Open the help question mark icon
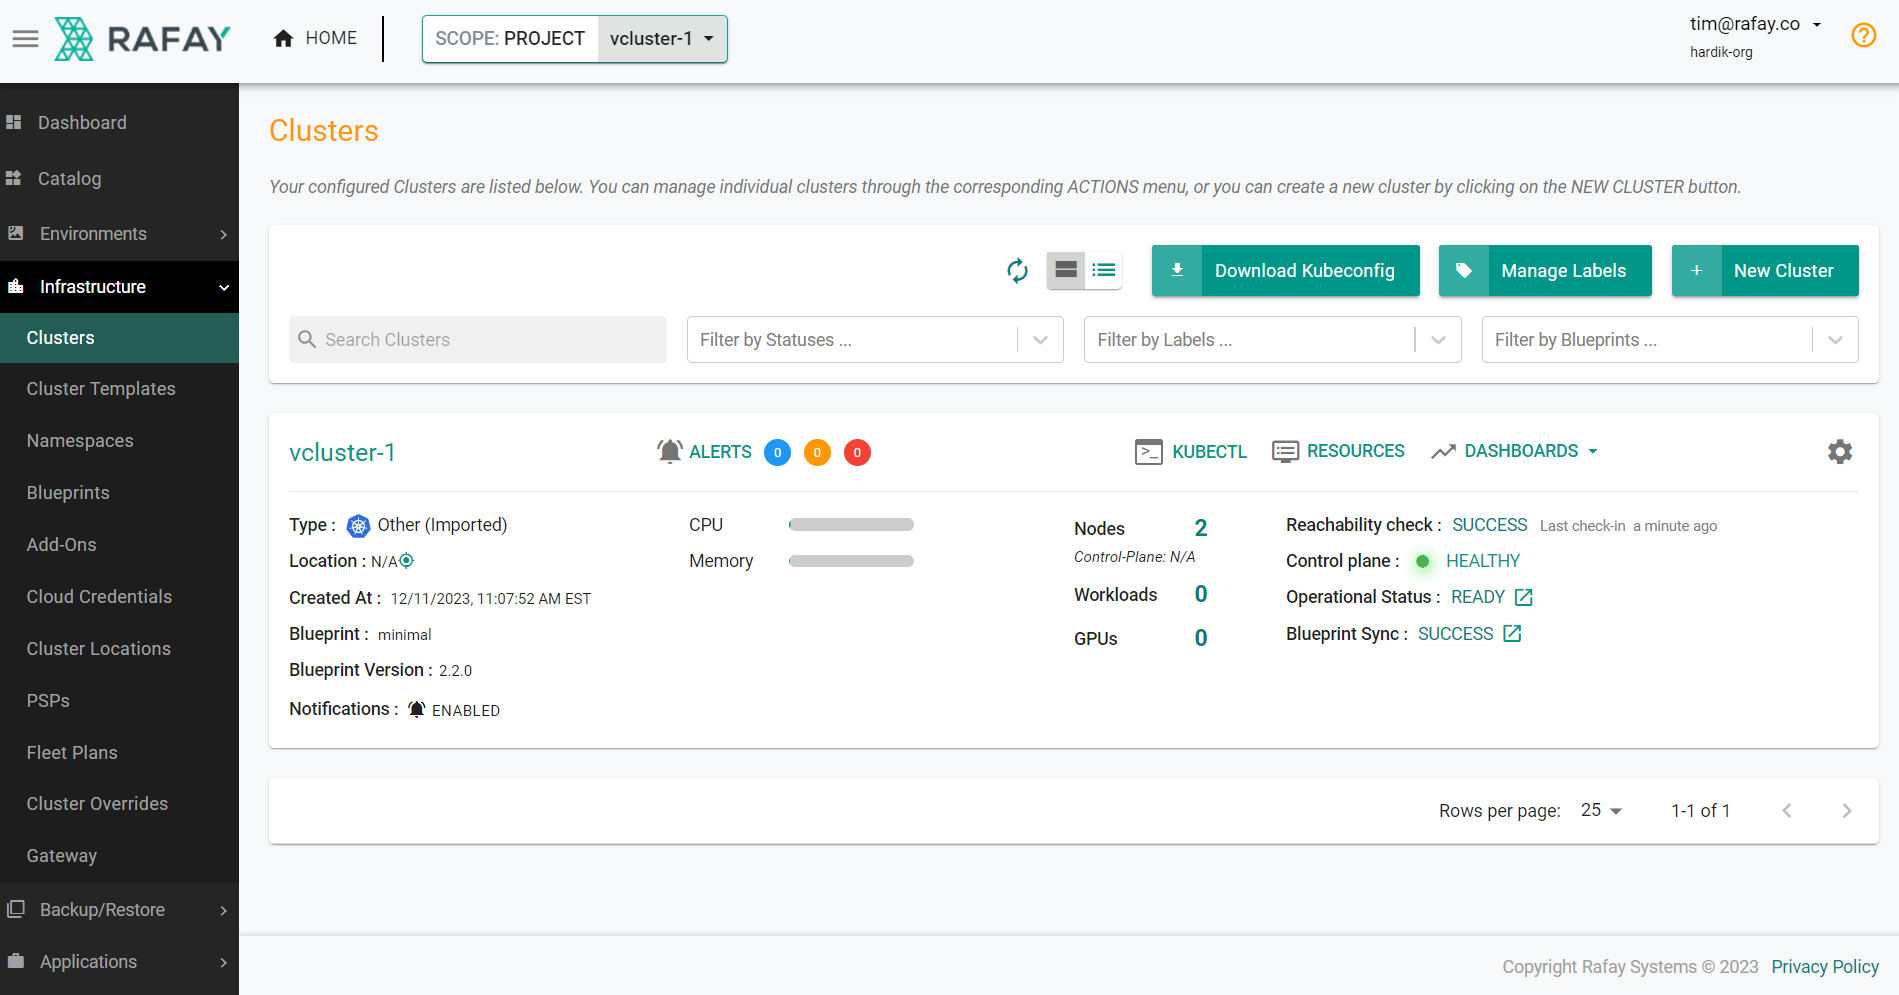1899x995 pixels. pyautogui.click(x=1863, y=35)
